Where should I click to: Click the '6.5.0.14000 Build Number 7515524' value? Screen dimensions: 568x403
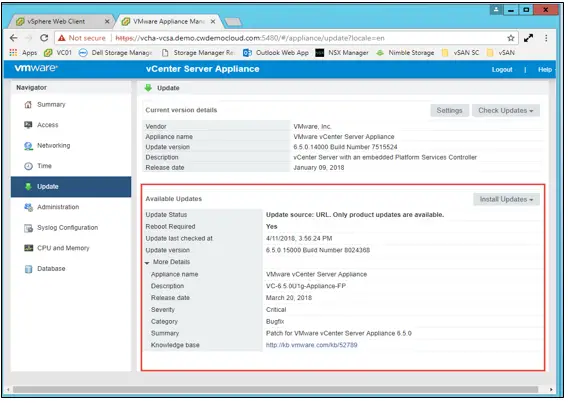click(345, 147)
